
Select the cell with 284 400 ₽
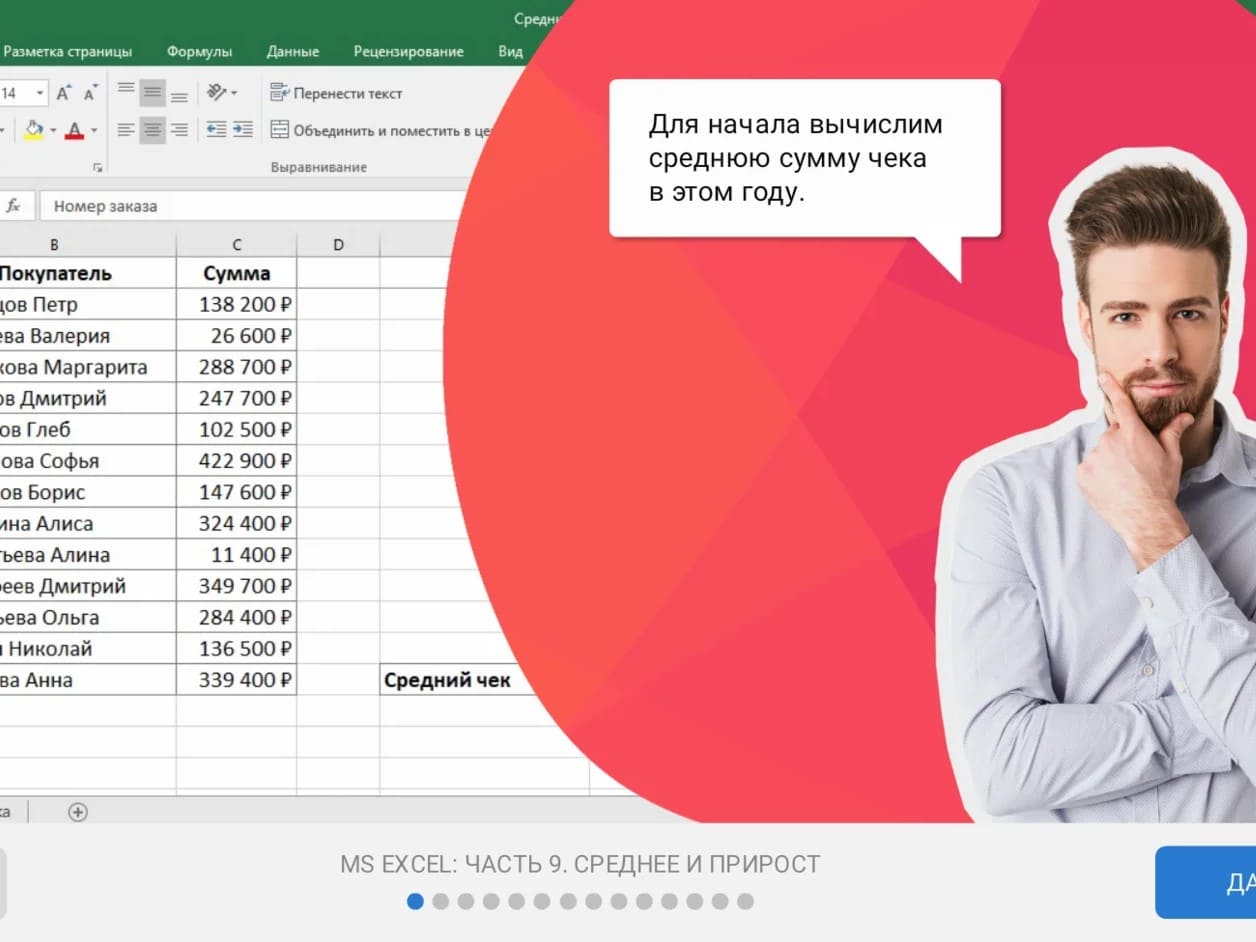tap(237, 617)
